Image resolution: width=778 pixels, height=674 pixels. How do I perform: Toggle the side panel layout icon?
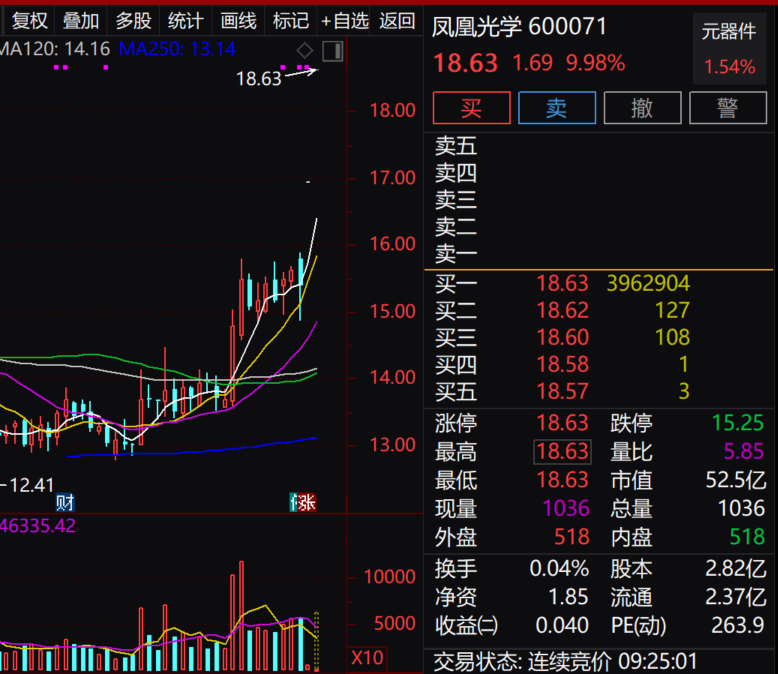[x=333, y=50]
